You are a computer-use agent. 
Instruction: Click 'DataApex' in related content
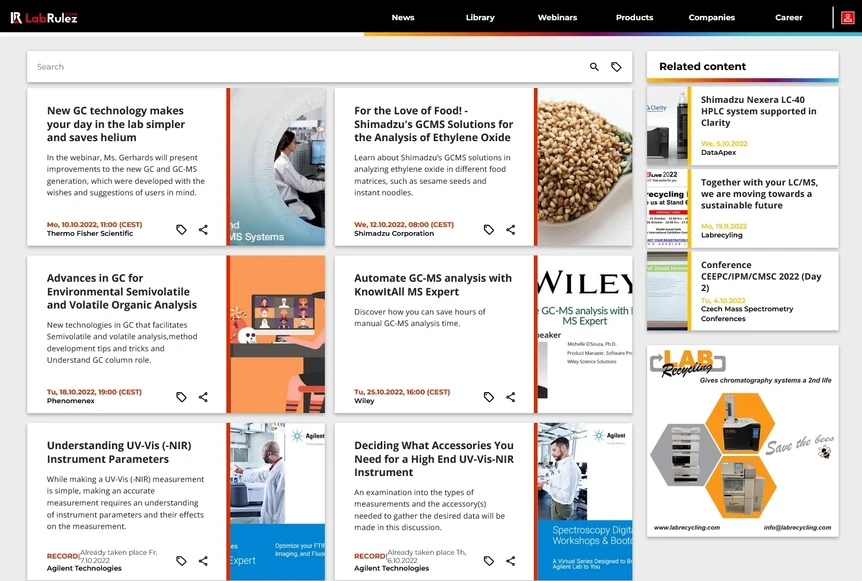point(718,152)
